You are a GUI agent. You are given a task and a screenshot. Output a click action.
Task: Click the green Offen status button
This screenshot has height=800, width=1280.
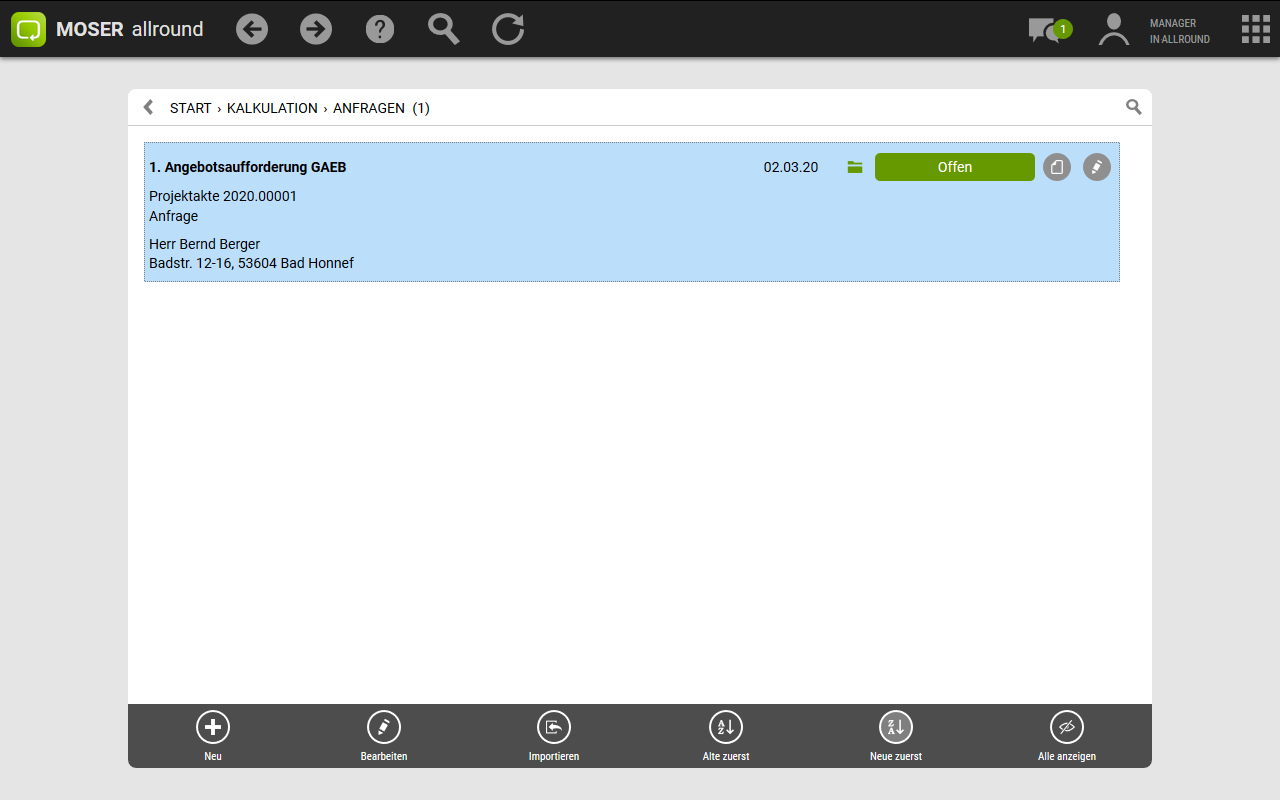[x=955, y=167]
